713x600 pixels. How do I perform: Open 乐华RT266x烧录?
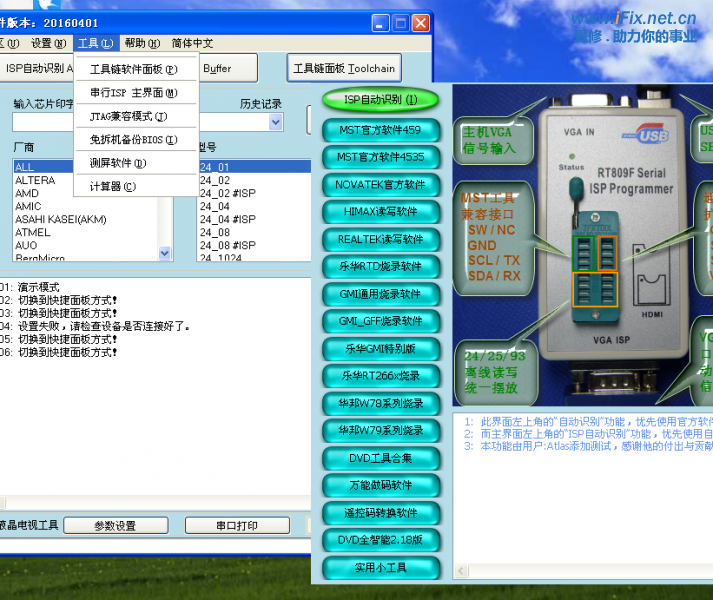pos(381,376)
